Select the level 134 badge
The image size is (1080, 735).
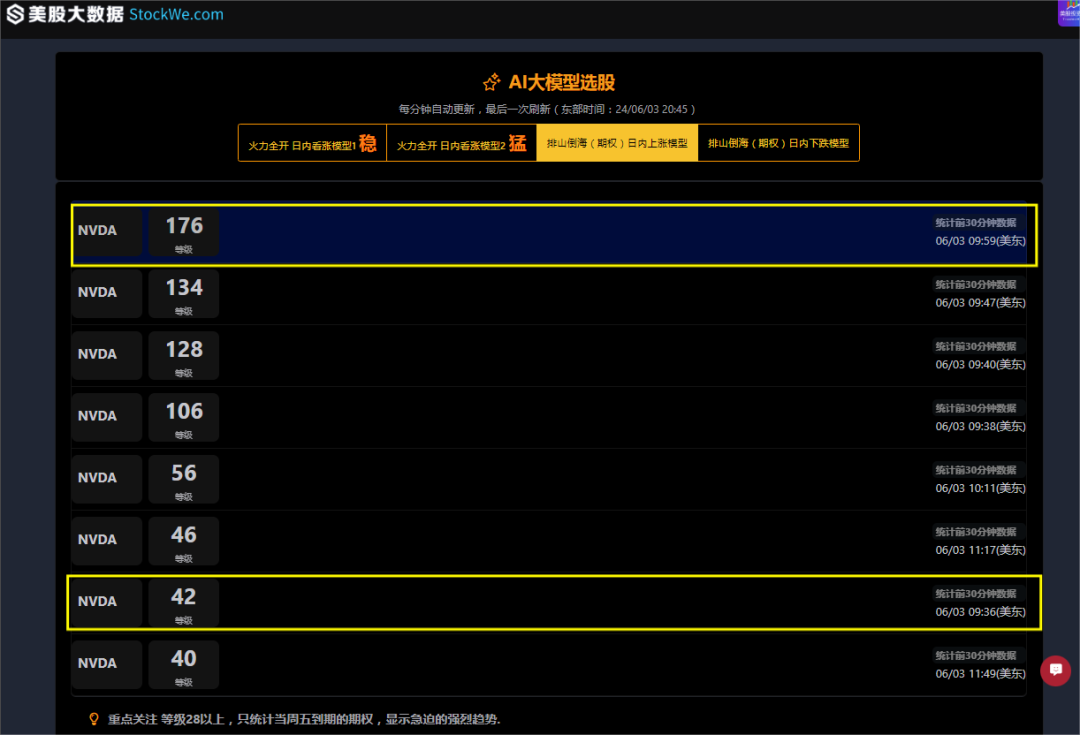tap(184, 294)
